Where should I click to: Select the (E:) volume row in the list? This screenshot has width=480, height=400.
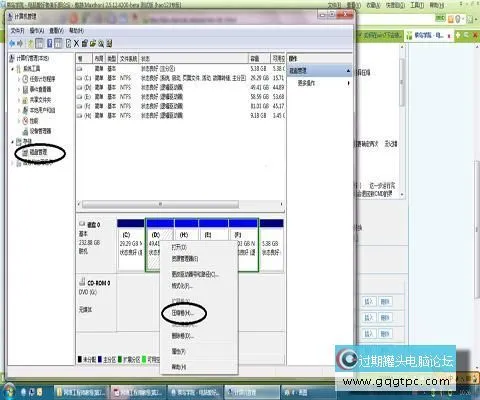pos(180,97)
